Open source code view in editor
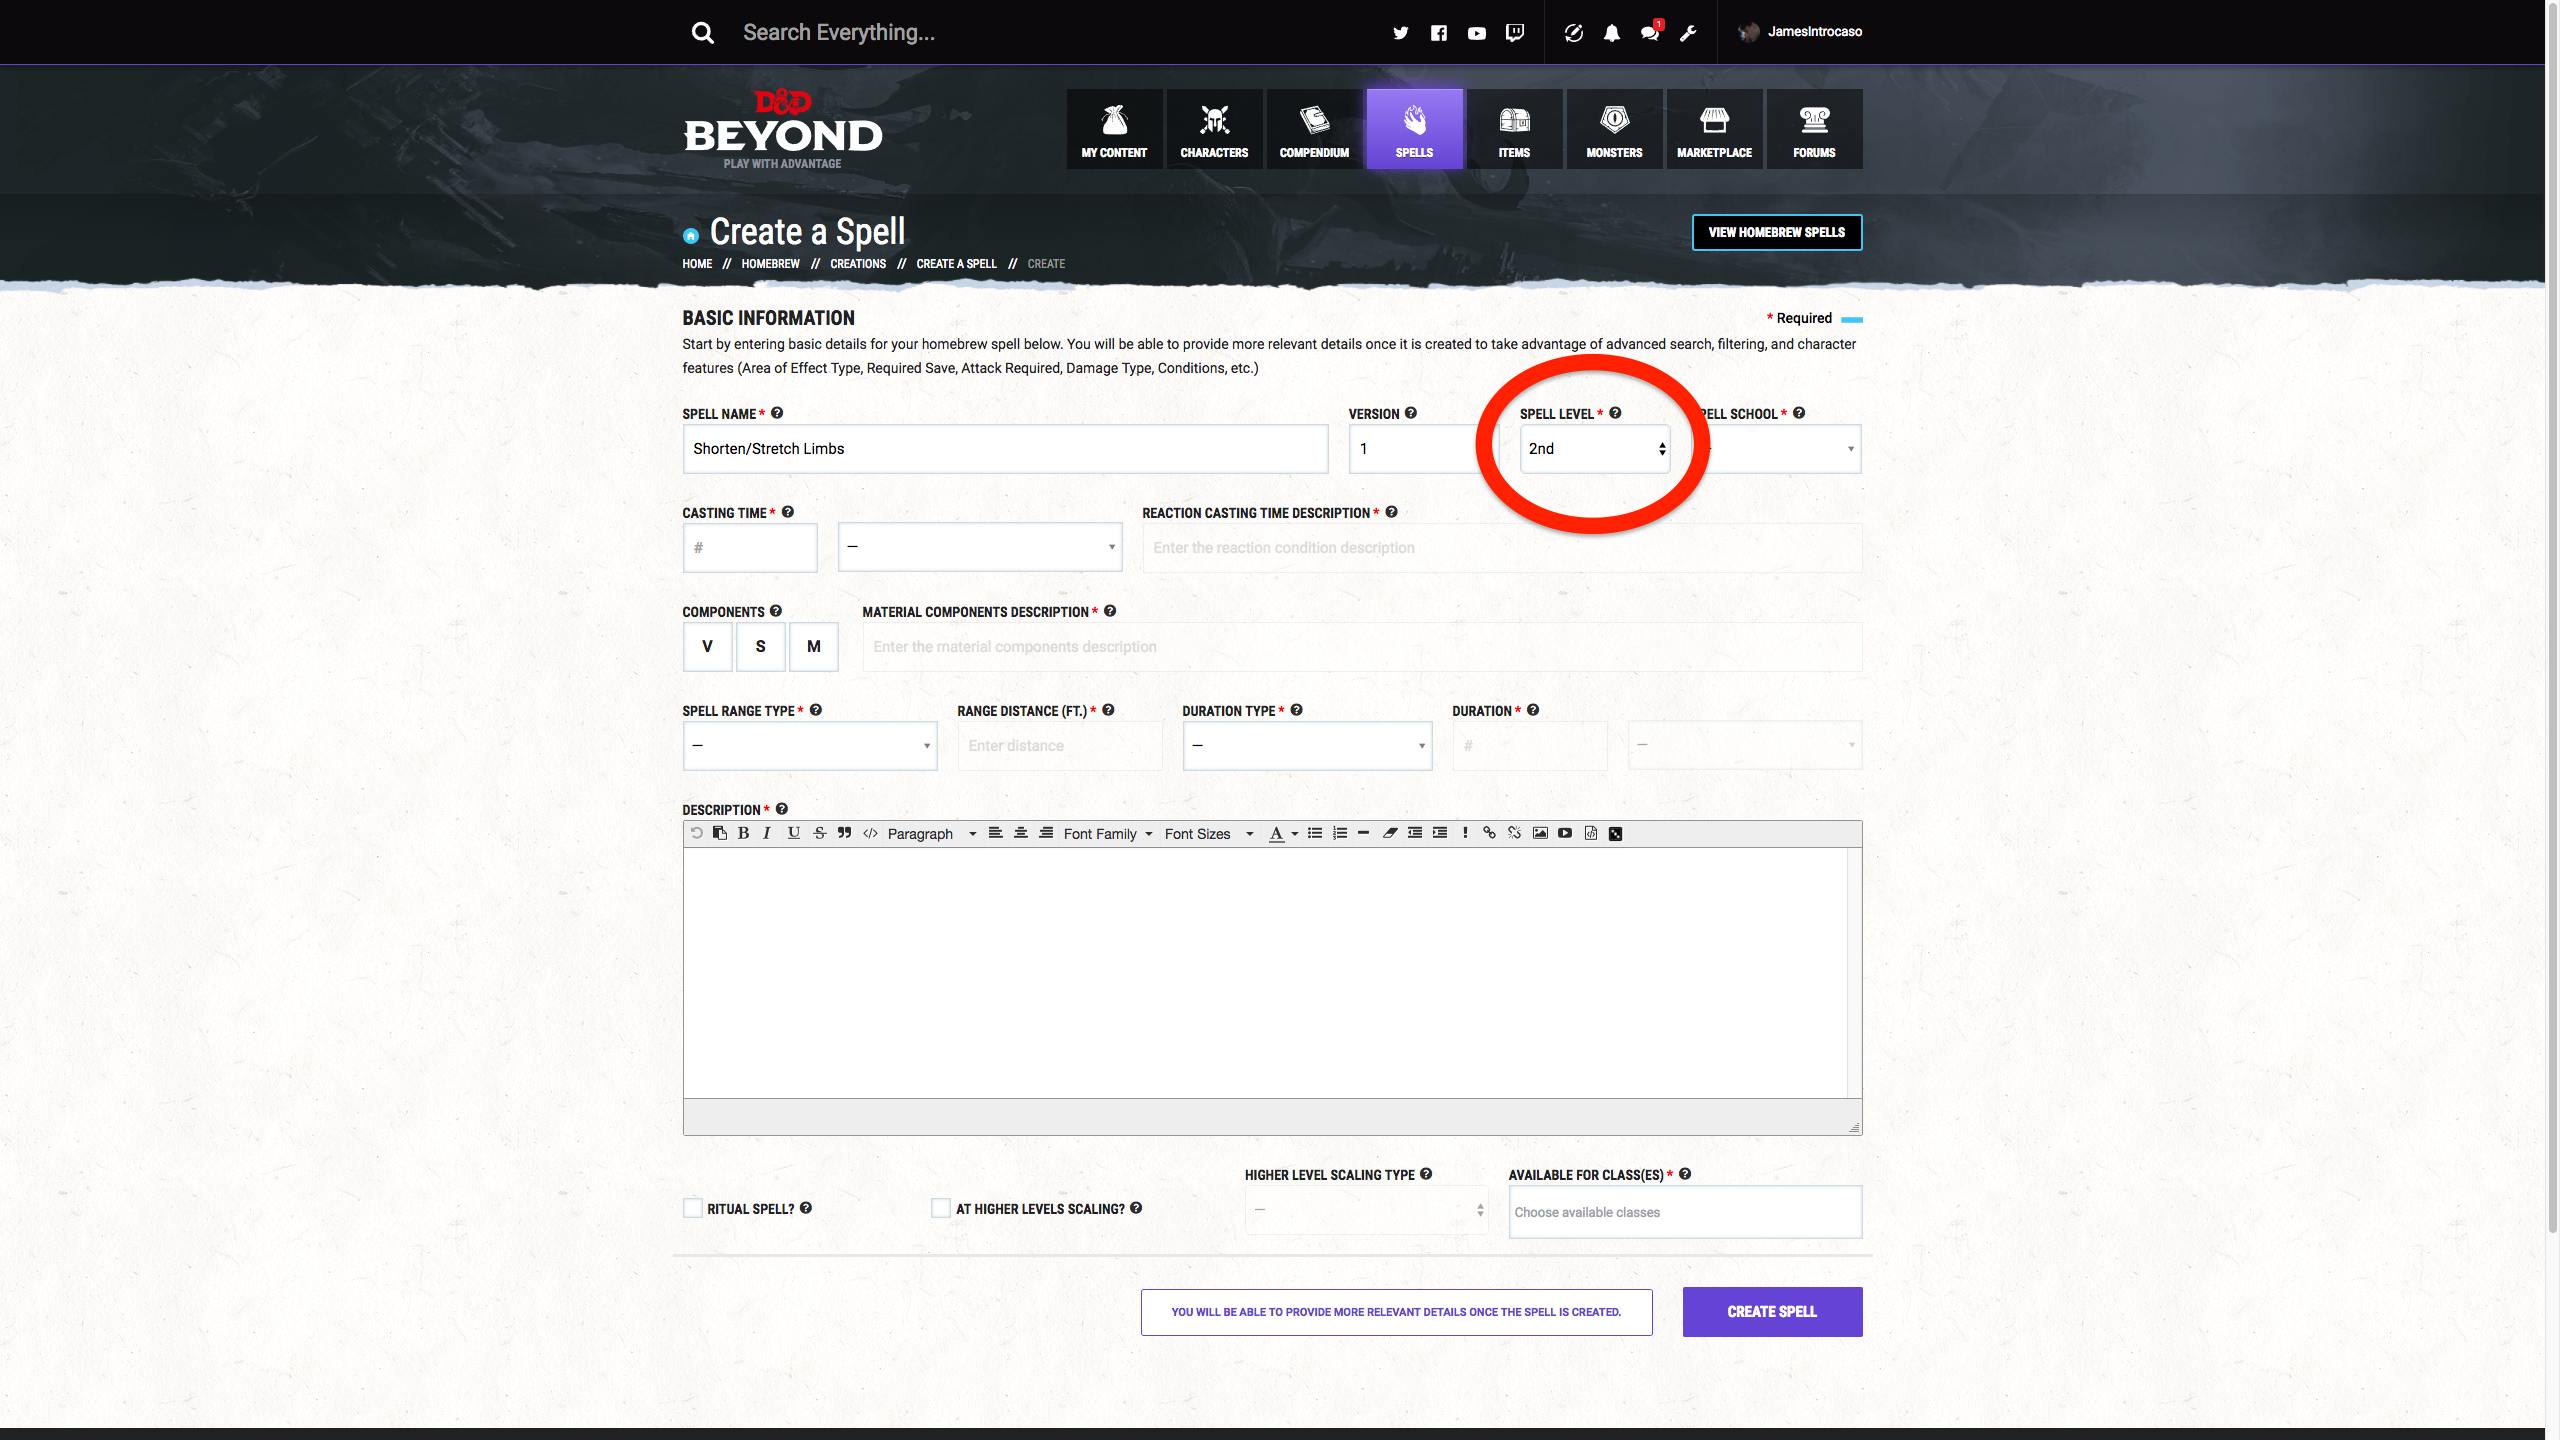Viewport: 2560px width, 1440px height. 870,833
